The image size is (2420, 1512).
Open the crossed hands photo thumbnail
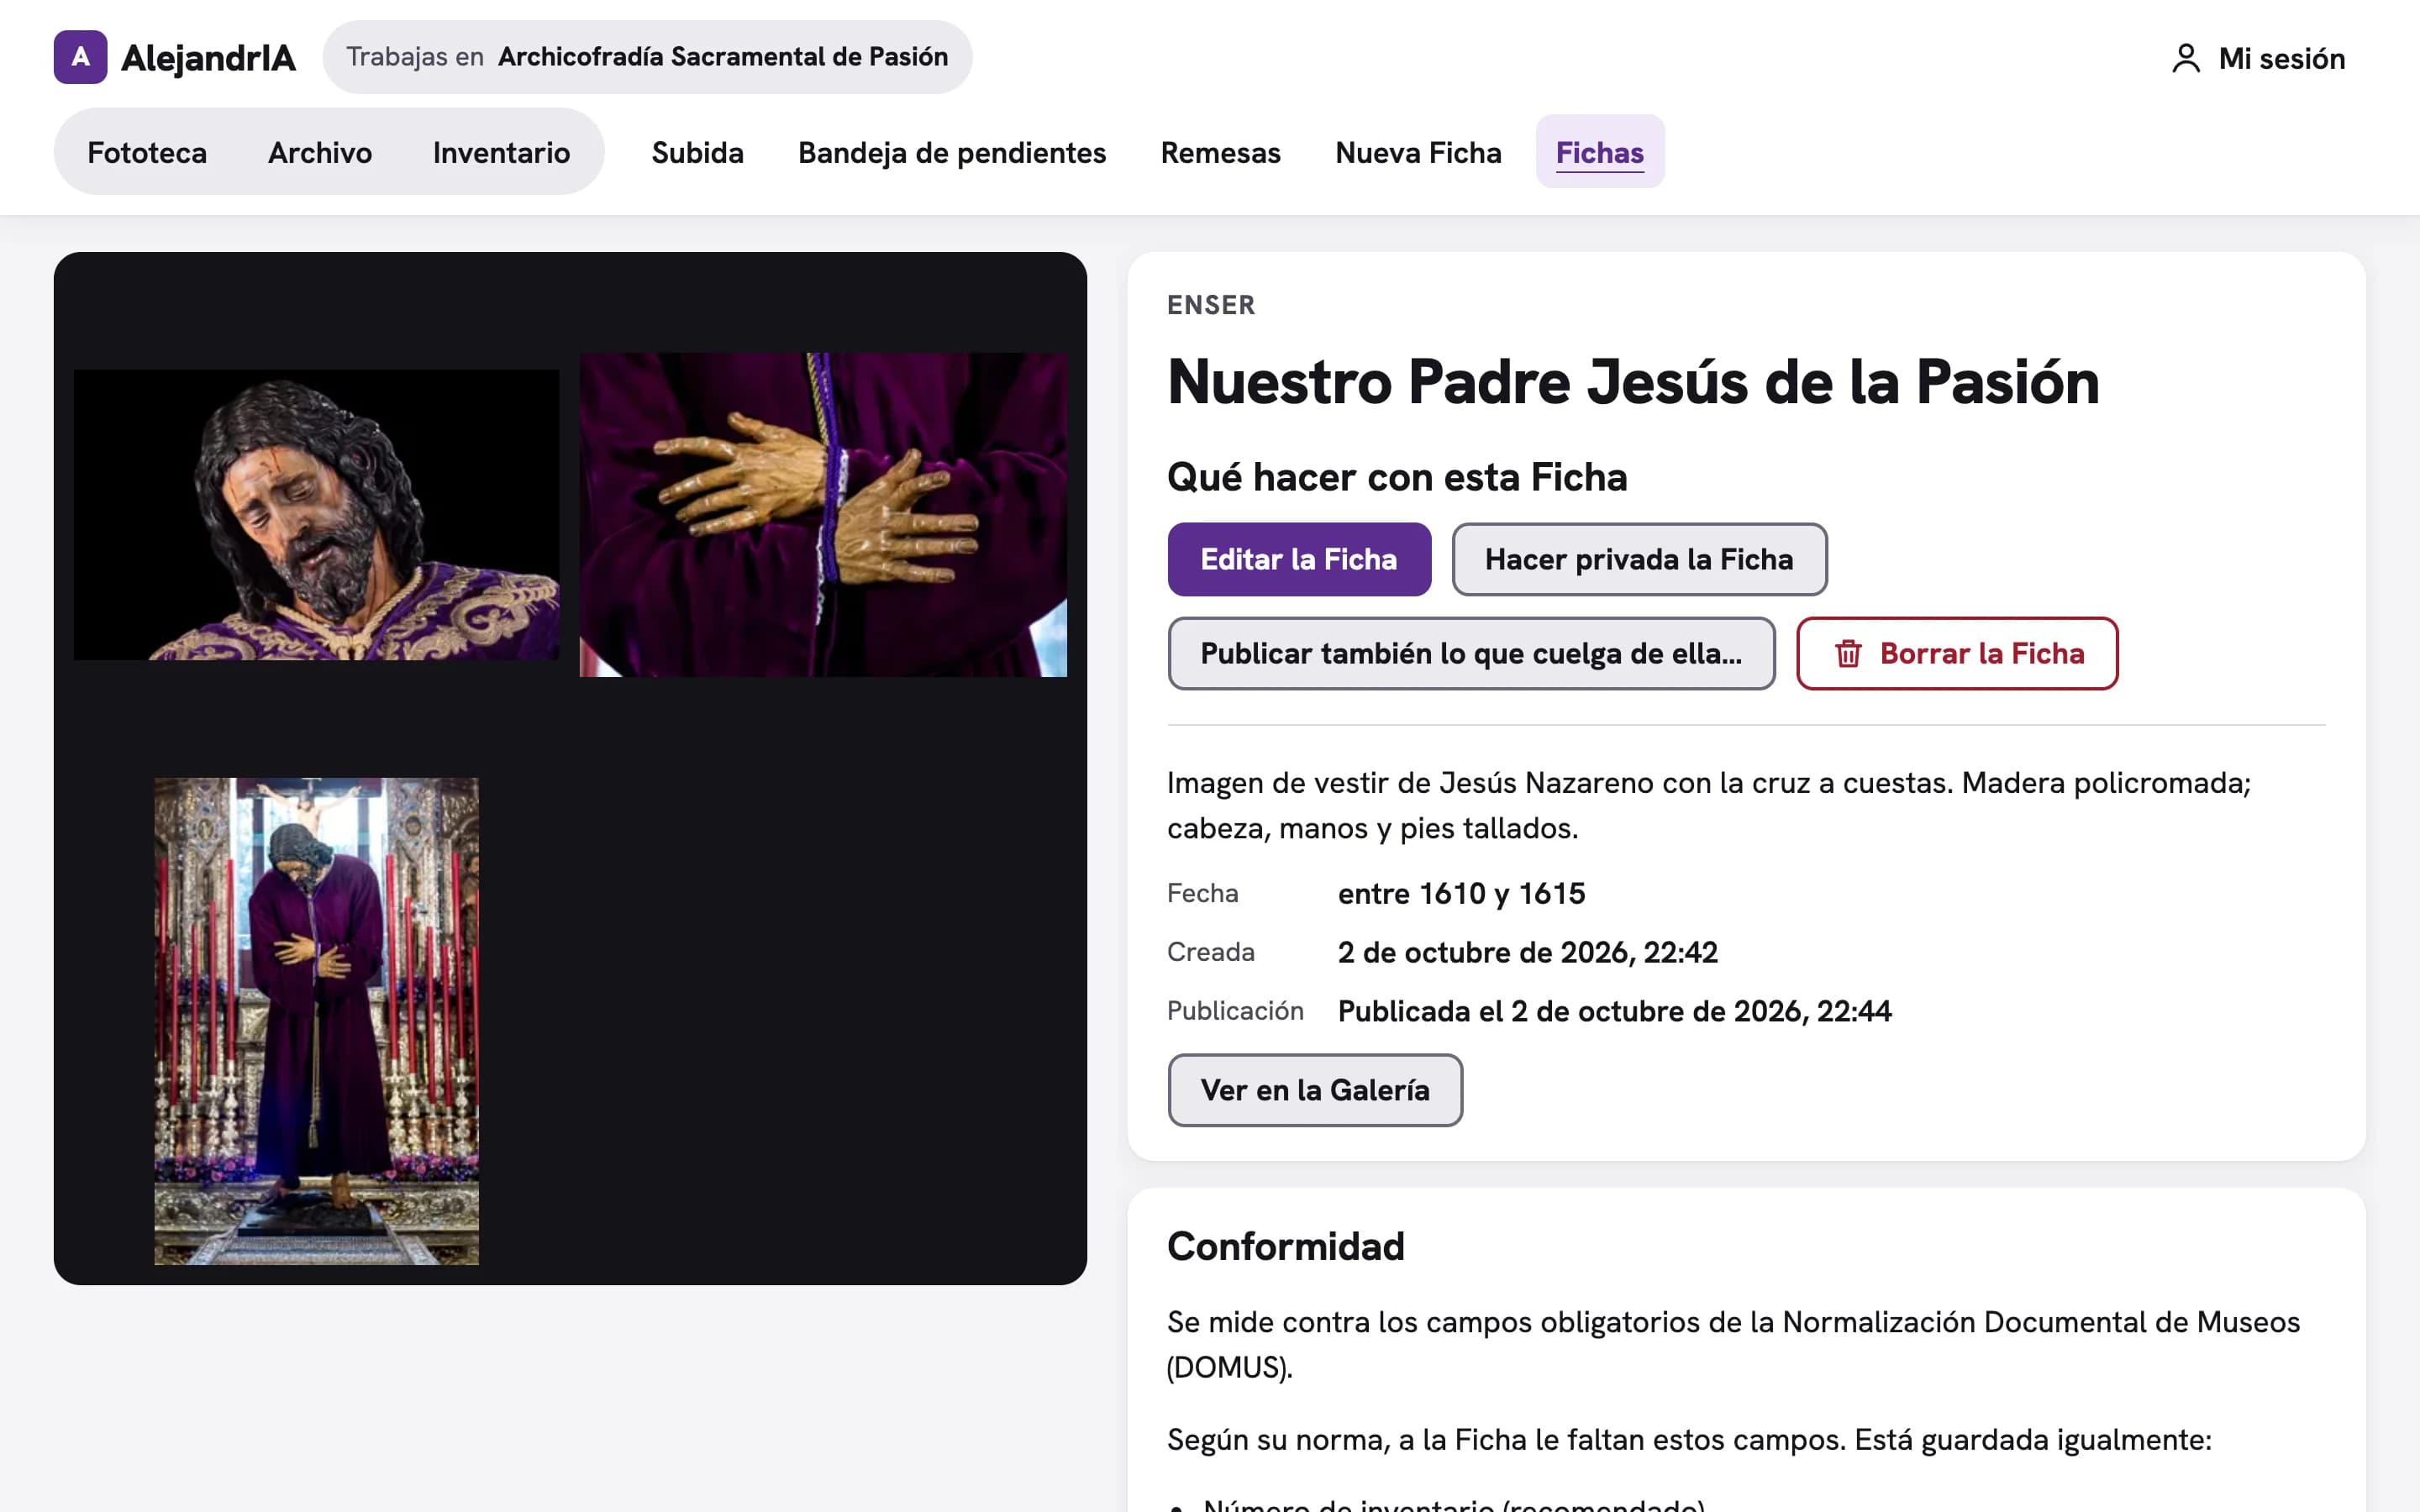(823, 515)
